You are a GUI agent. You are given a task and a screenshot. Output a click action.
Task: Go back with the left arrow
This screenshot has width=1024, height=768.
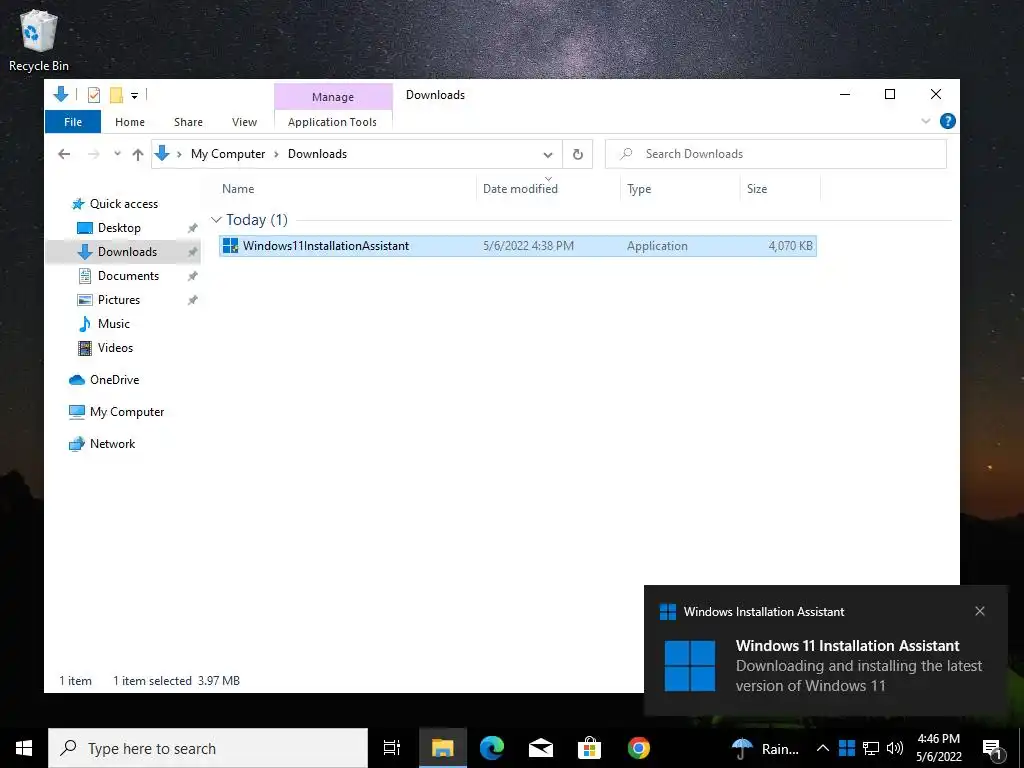(64, 154)
